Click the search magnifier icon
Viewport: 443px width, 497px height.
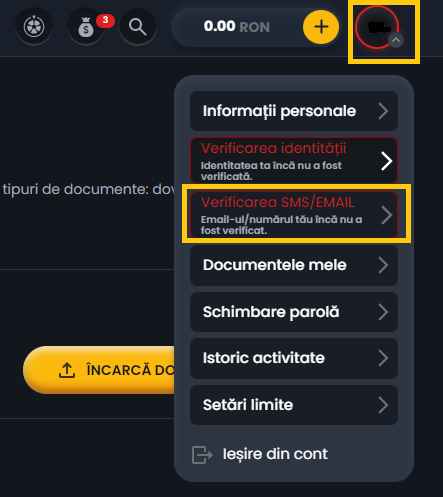click(138, 26)
